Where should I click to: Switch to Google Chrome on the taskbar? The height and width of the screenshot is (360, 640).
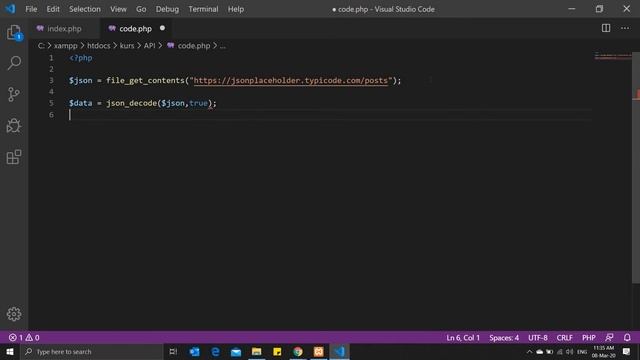[298, 351]
